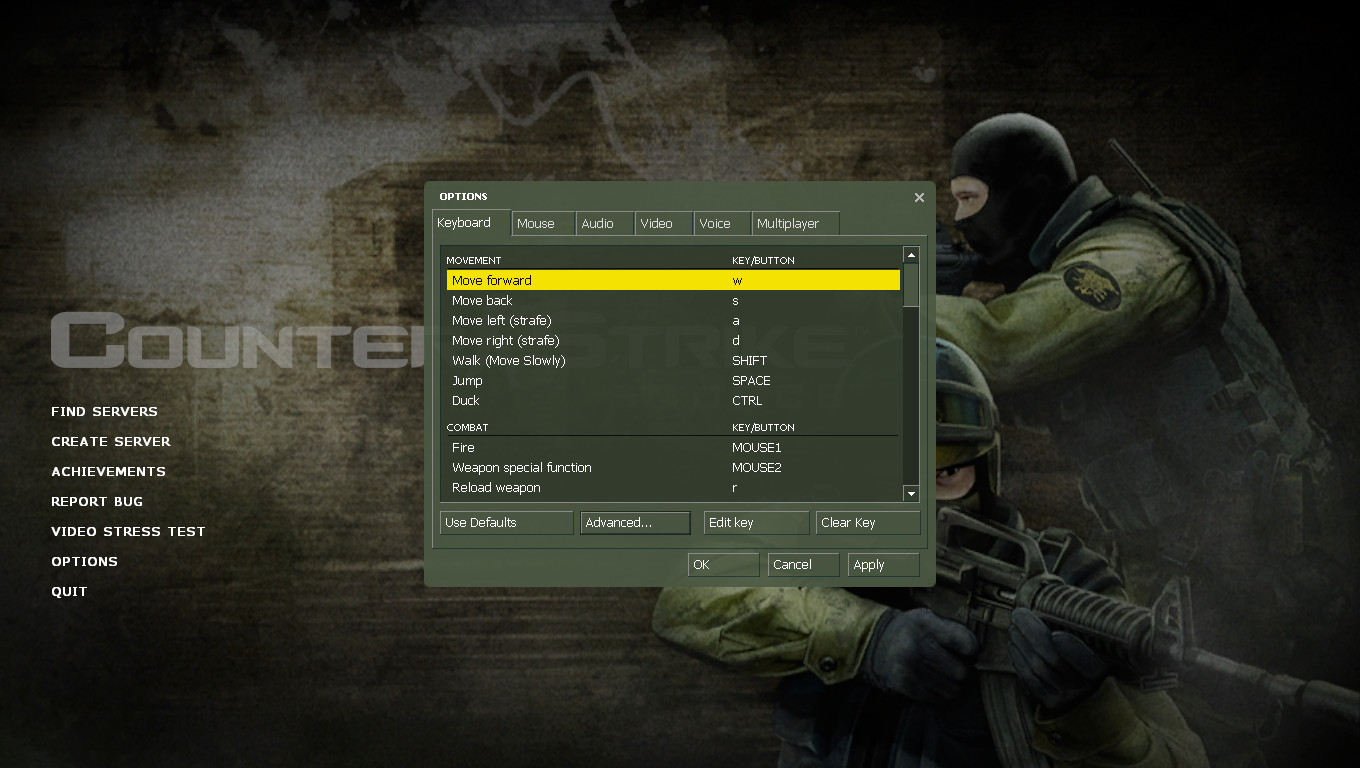Click the Edit key button
The width and height of the screenshot is (1360, 768).
pos(755,522)
